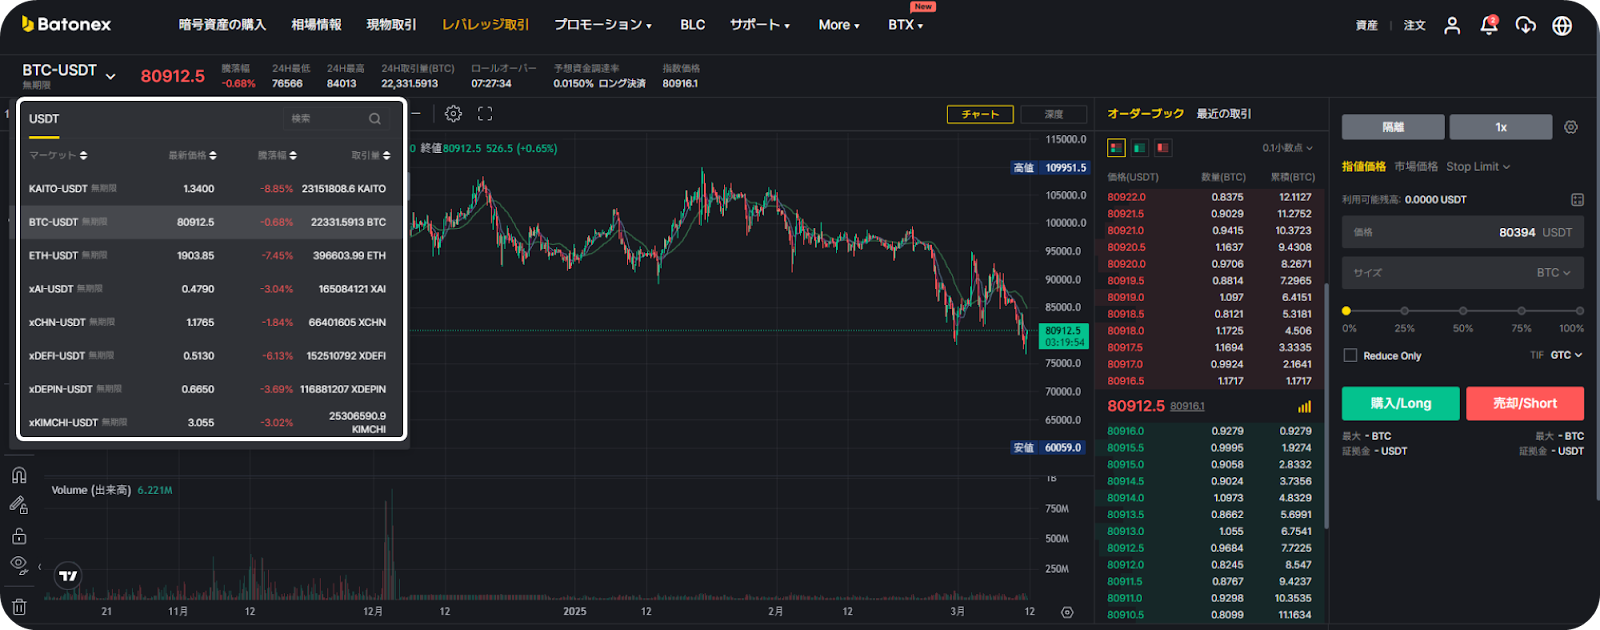The image size is (1600, 630).
Task: Switch chart view to 深度 toggle
Action: click(1054, 114)
